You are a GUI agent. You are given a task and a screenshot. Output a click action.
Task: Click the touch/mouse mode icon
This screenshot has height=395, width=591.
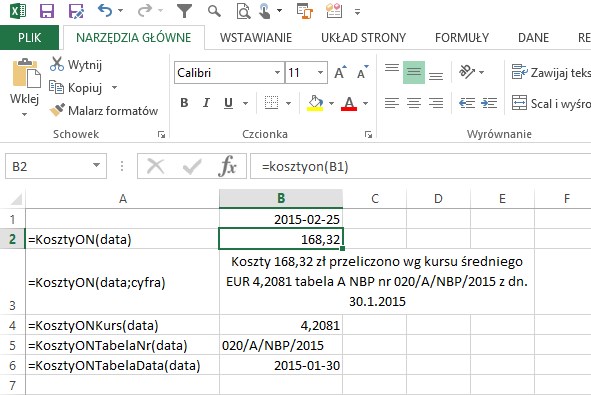[265, 11]
